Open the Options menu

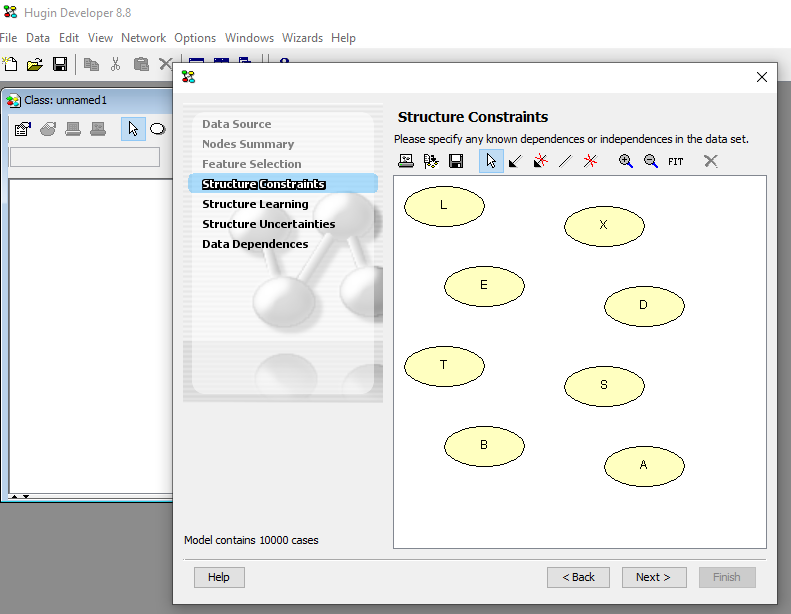195,38
